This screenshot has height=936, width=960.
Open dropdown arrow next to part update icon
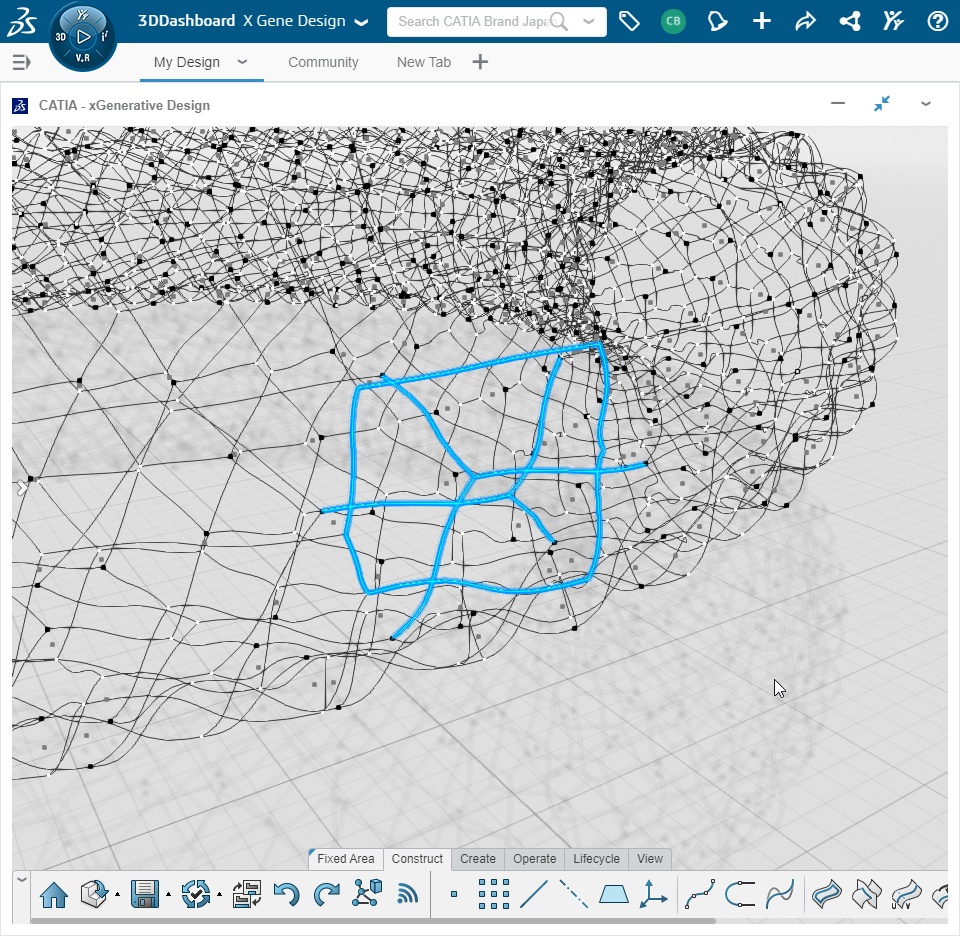(x=118, y=895)
